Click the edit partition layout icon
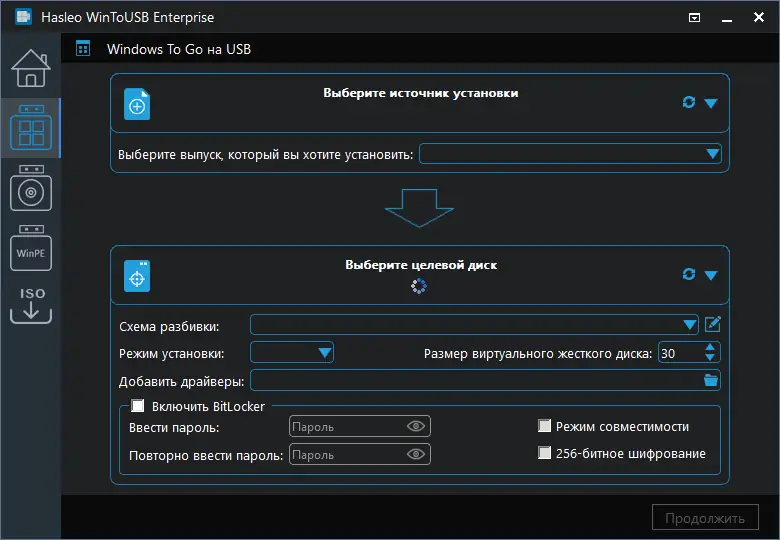780x540 pixels. click(x=712, y=324)
